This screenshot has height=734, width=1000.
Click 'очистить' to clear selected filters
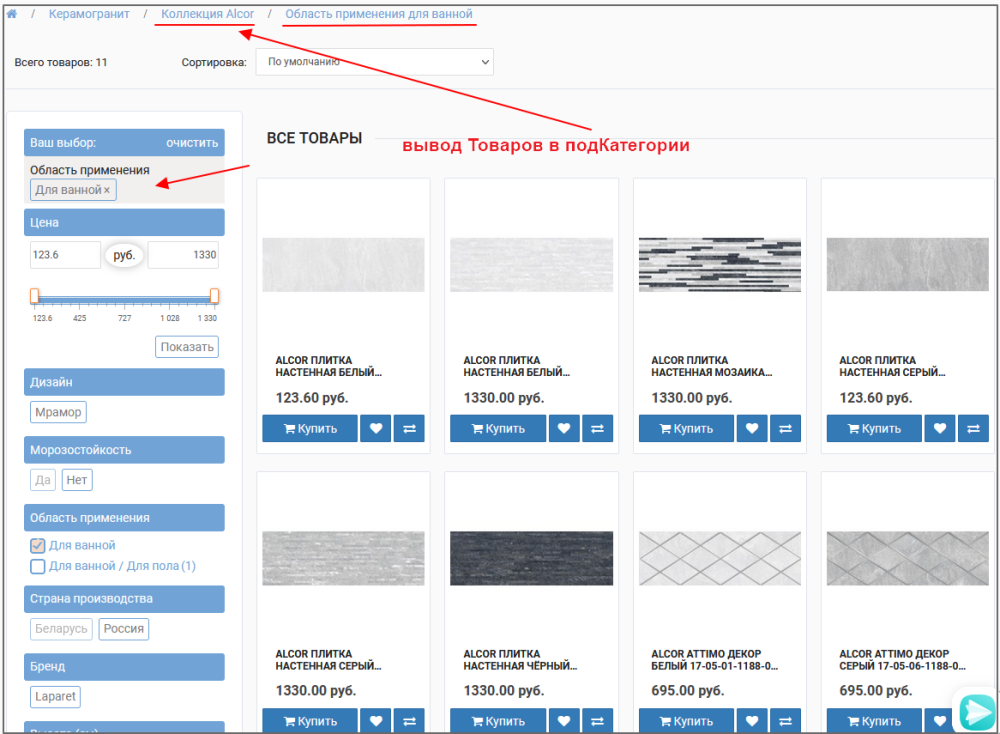click(x=192, y=143)
